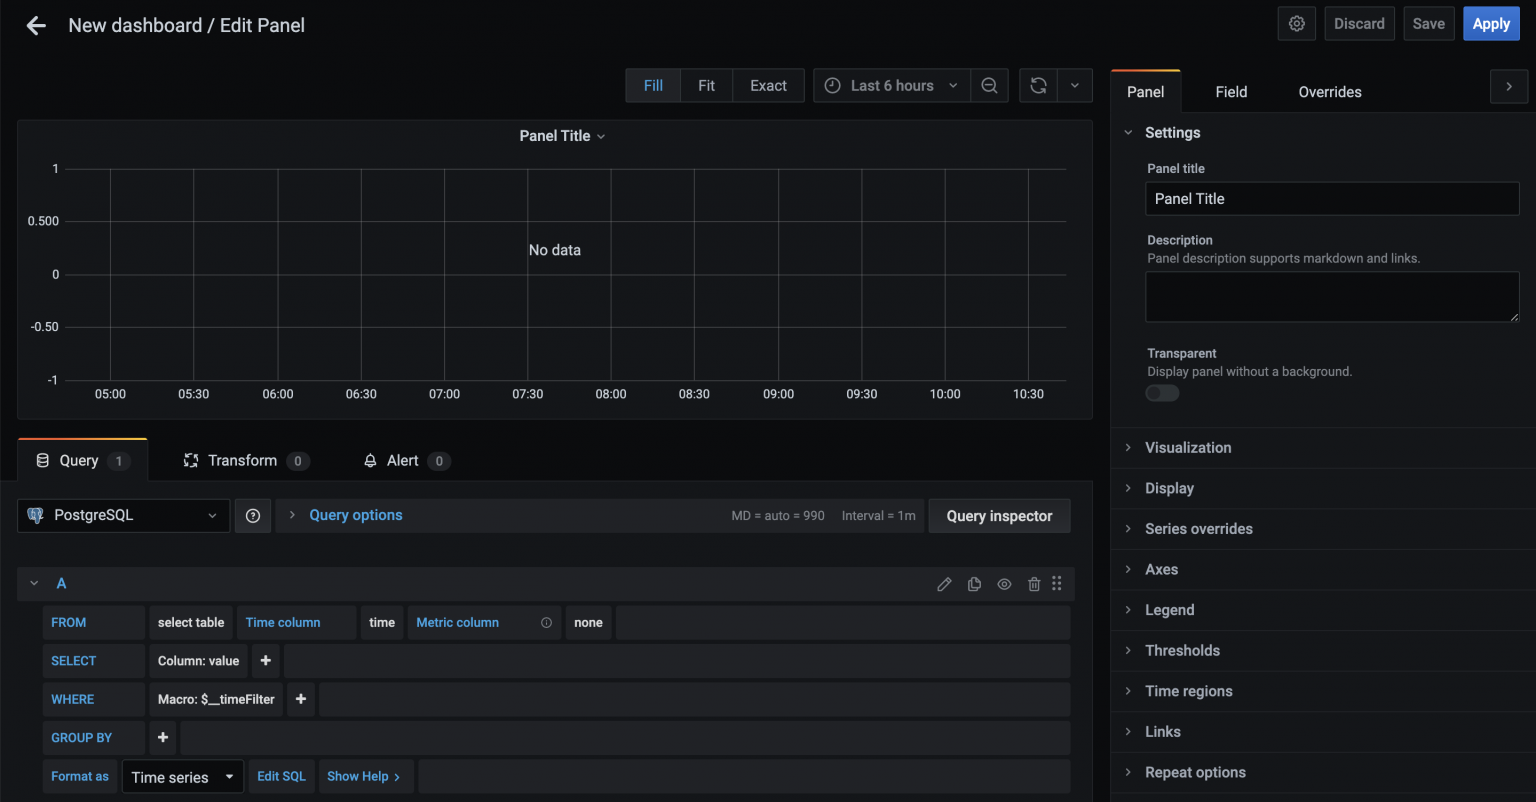
Task: Open the Overrides tab
Action: pyautogui.click(x=1329, y=92)
